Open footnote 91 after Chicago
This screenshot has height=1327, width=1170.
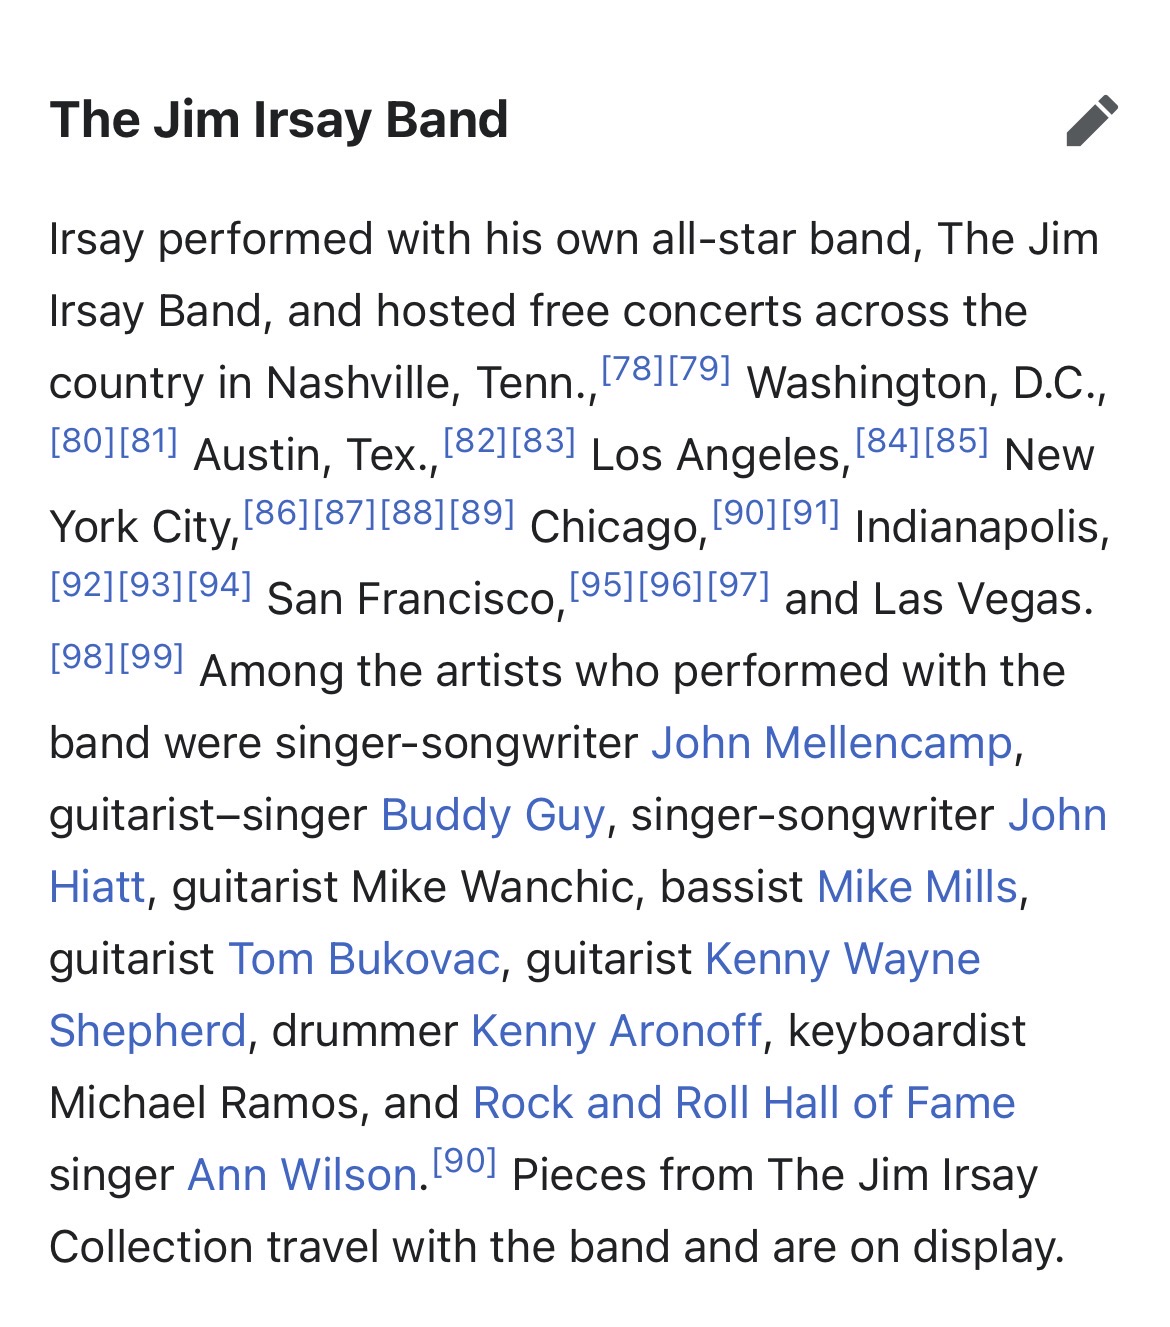[x=811, y=513]
